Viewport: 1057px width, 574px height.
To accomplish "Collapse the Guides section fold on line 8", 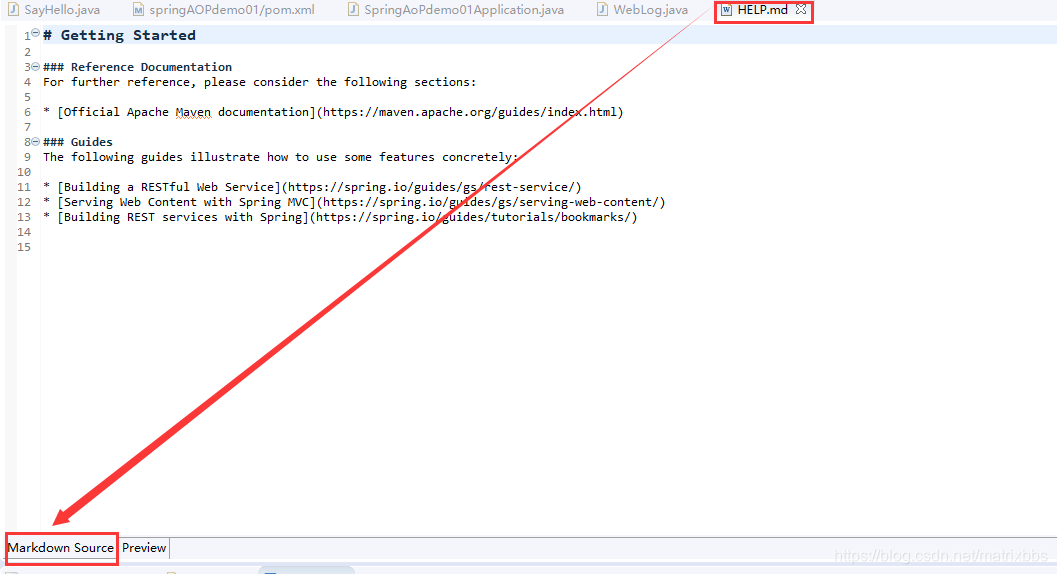I will [x=36, y=142].
